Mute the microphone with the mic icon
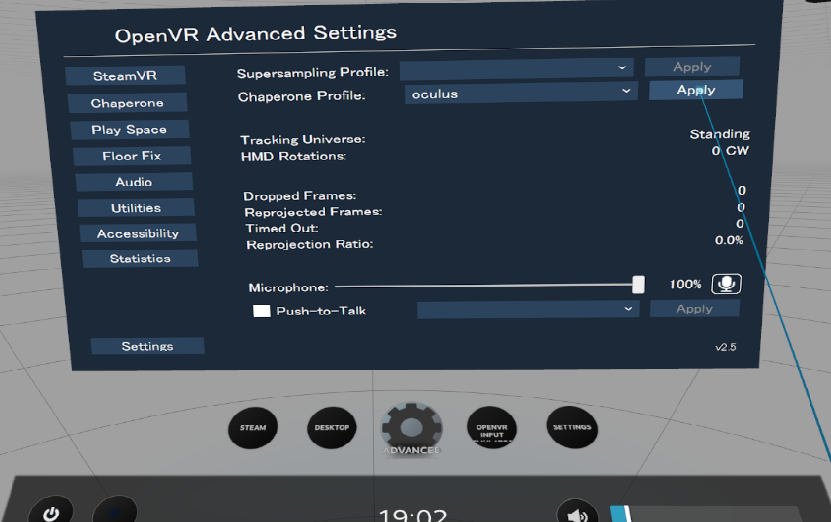Viewport: 831px width, 522px height. pyautogui.click(x=726, y=284)
